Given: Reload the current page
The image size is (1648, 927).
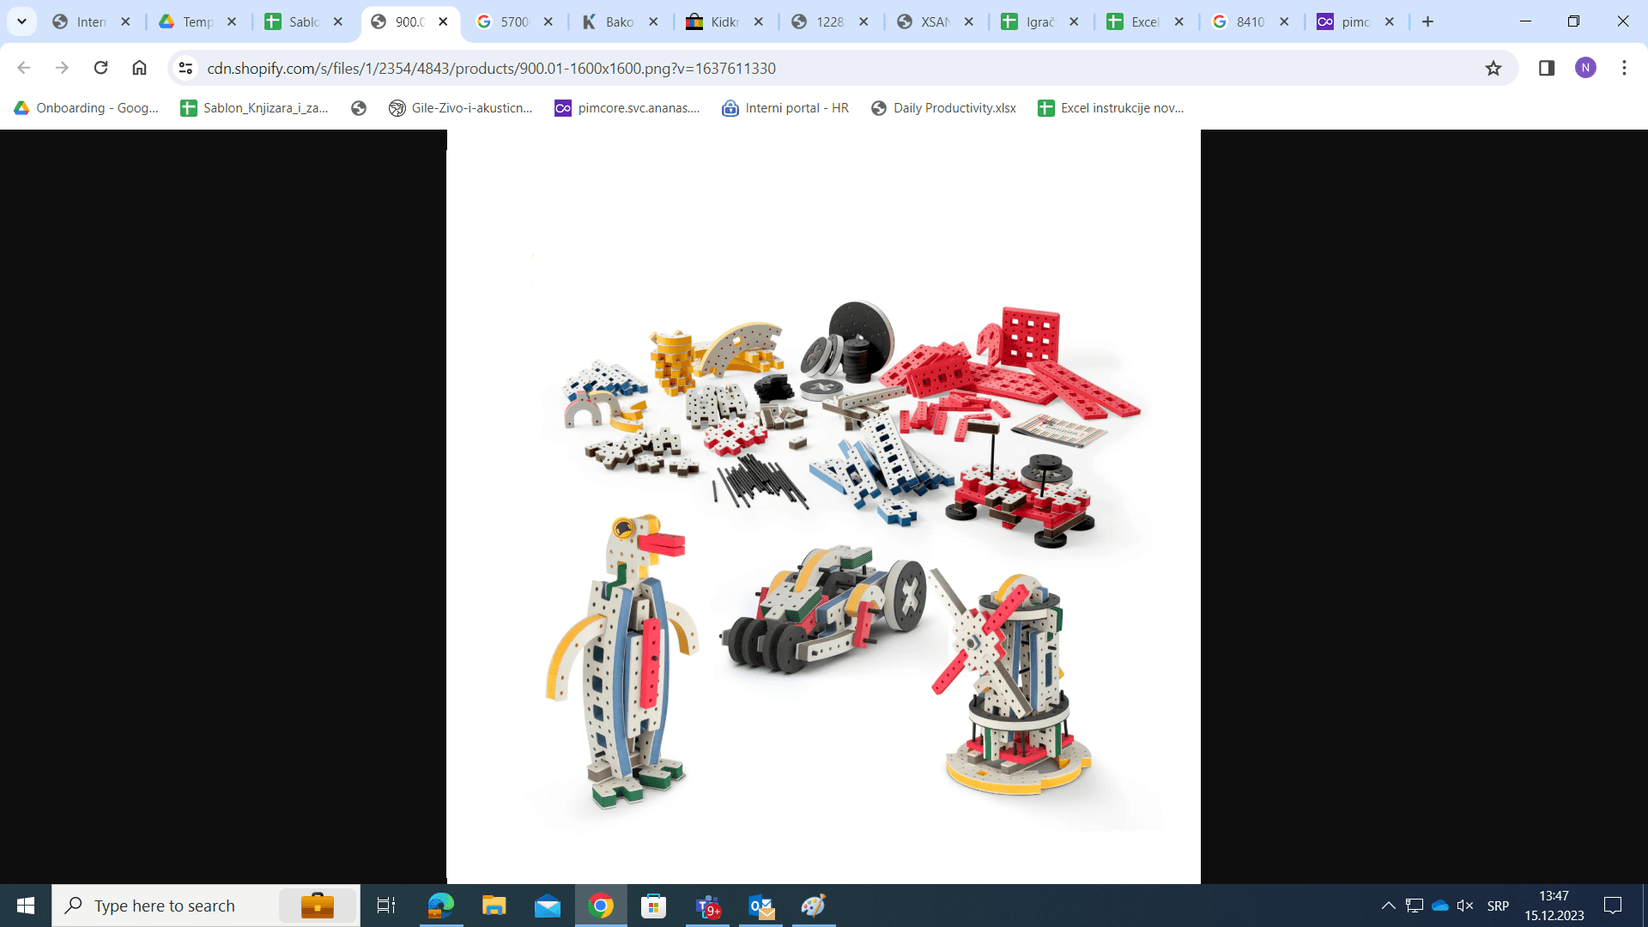Looking at the screenshot, I should click(100, 68).
